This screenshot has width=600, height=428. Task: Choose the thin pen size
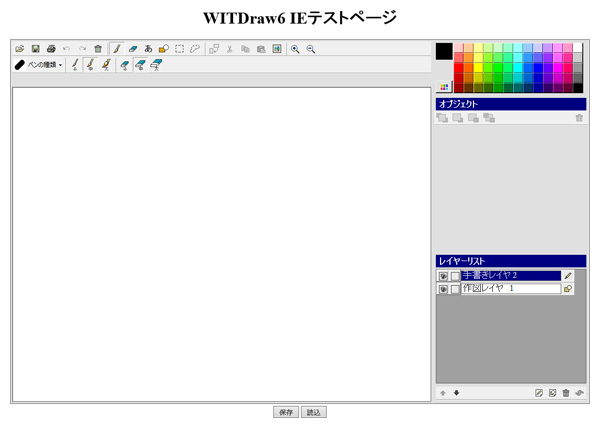[x=75, y=65]
